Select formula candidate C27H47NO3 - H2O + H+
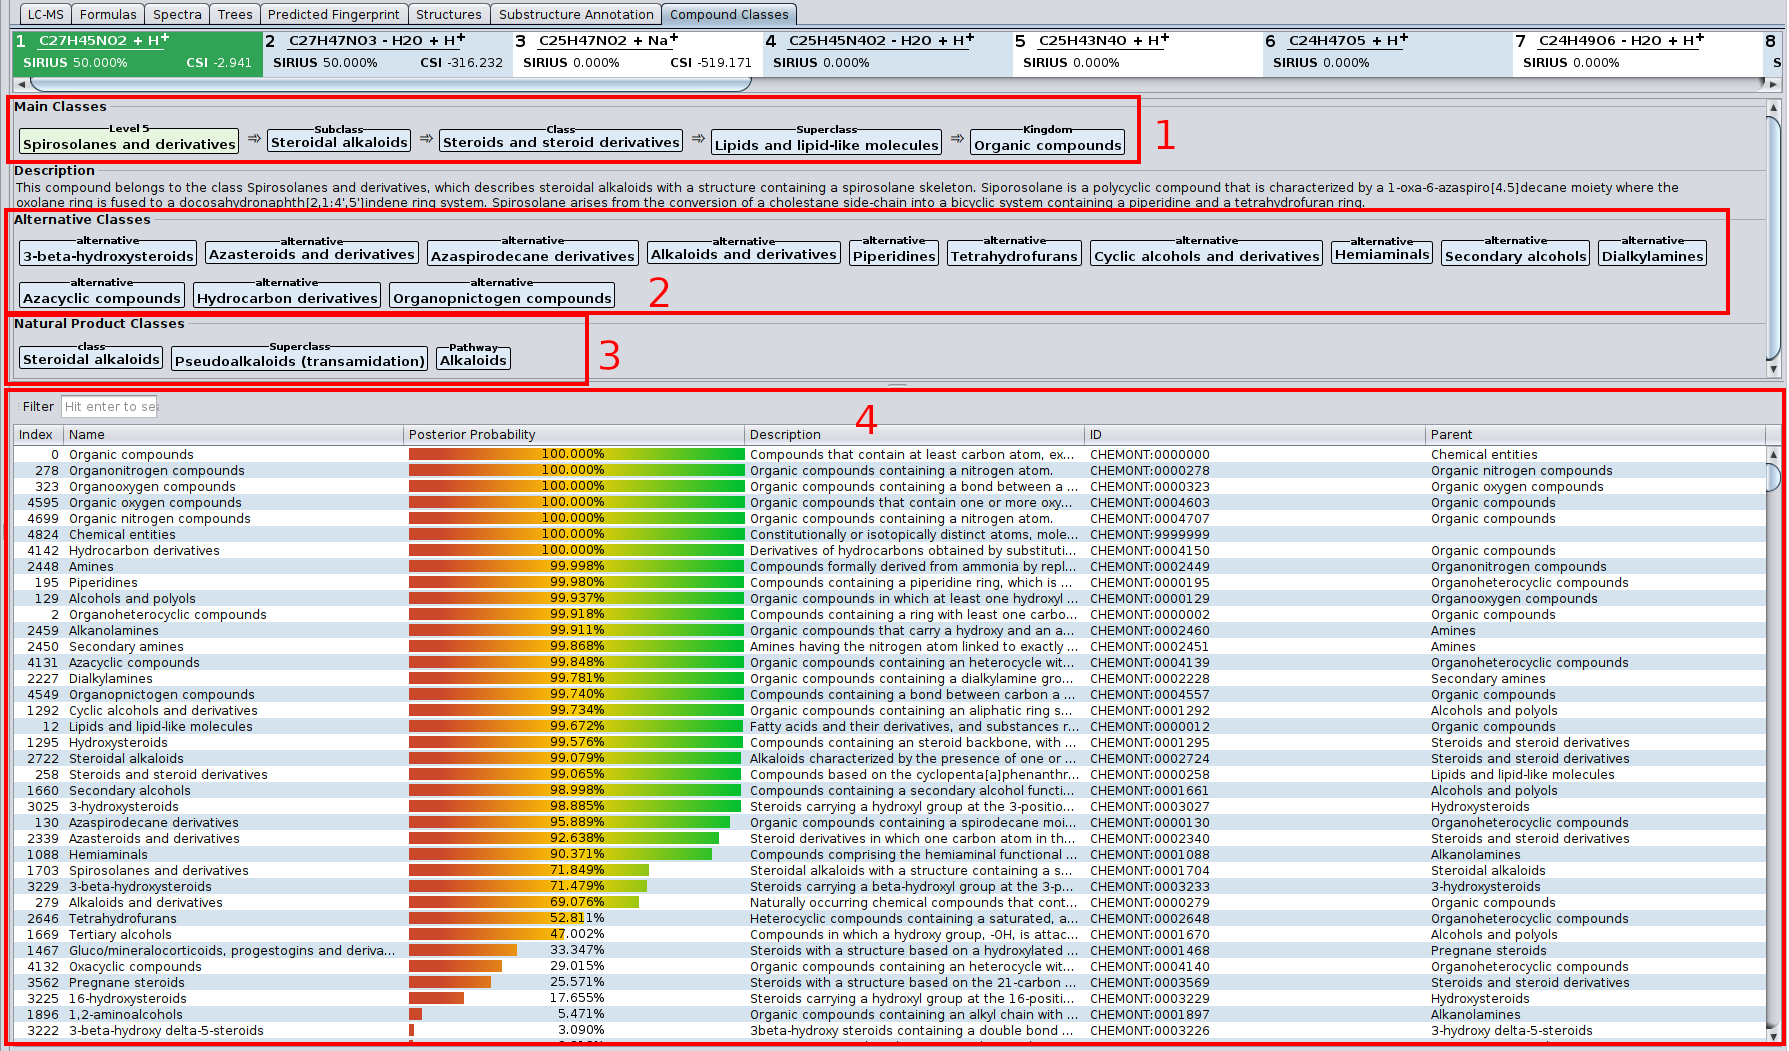Viewport: 1789px width, 1051px height. coord(387,52)
